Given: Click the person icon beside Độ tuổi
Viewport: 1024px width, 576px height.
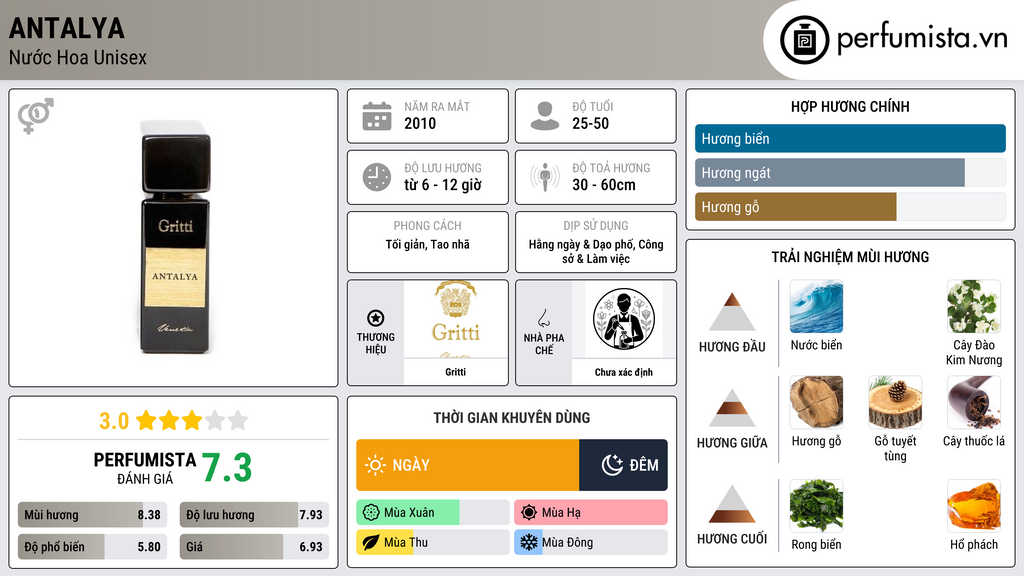Looking at the screenshot, I should tap(545, 116).
